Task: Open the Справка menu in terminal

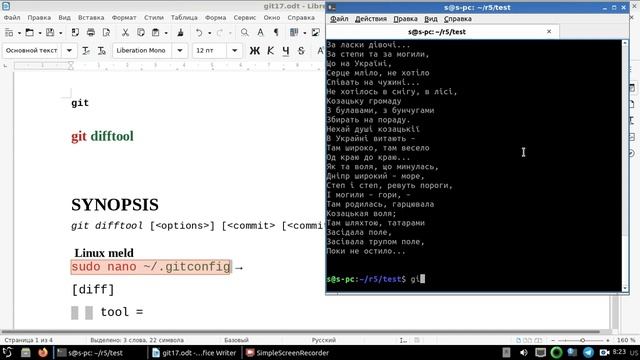Action: pyautogui.click(x=458, y=19)
